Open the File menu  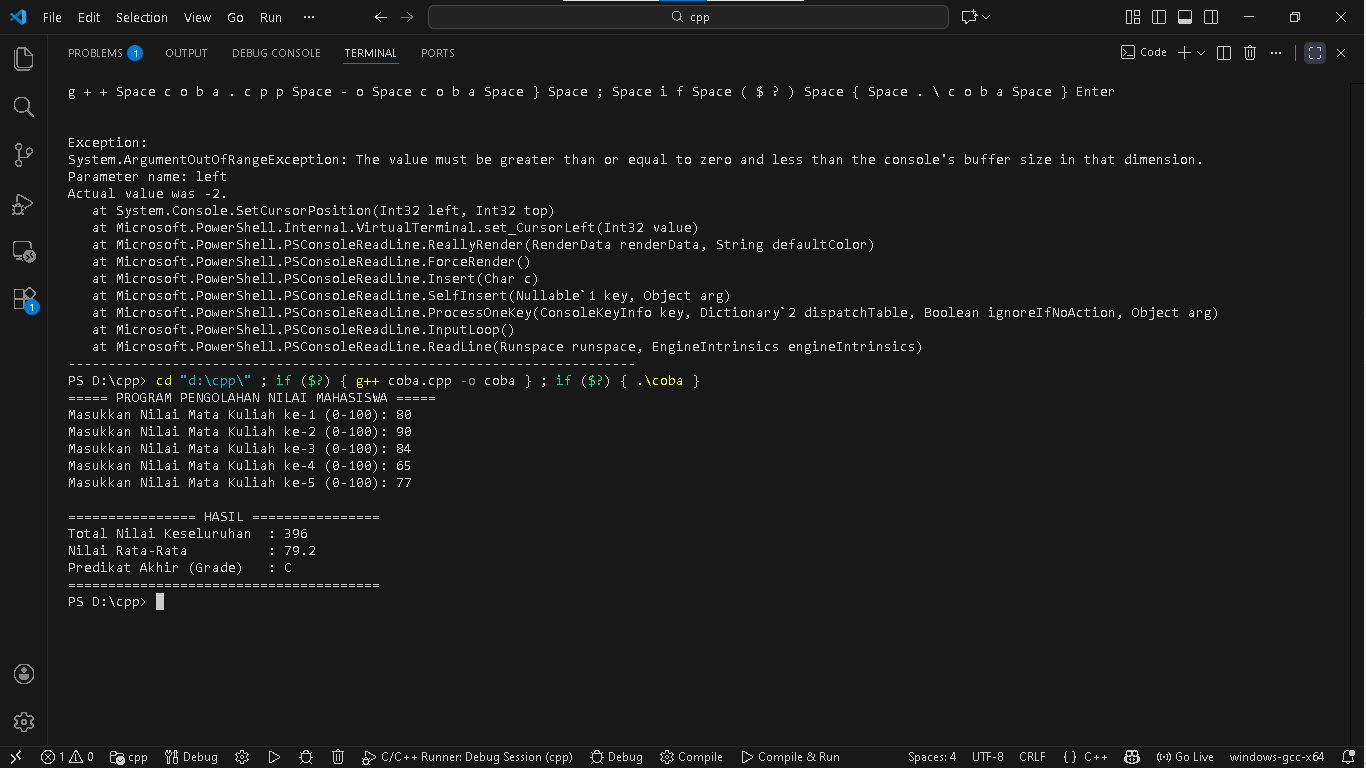(52, 17)
